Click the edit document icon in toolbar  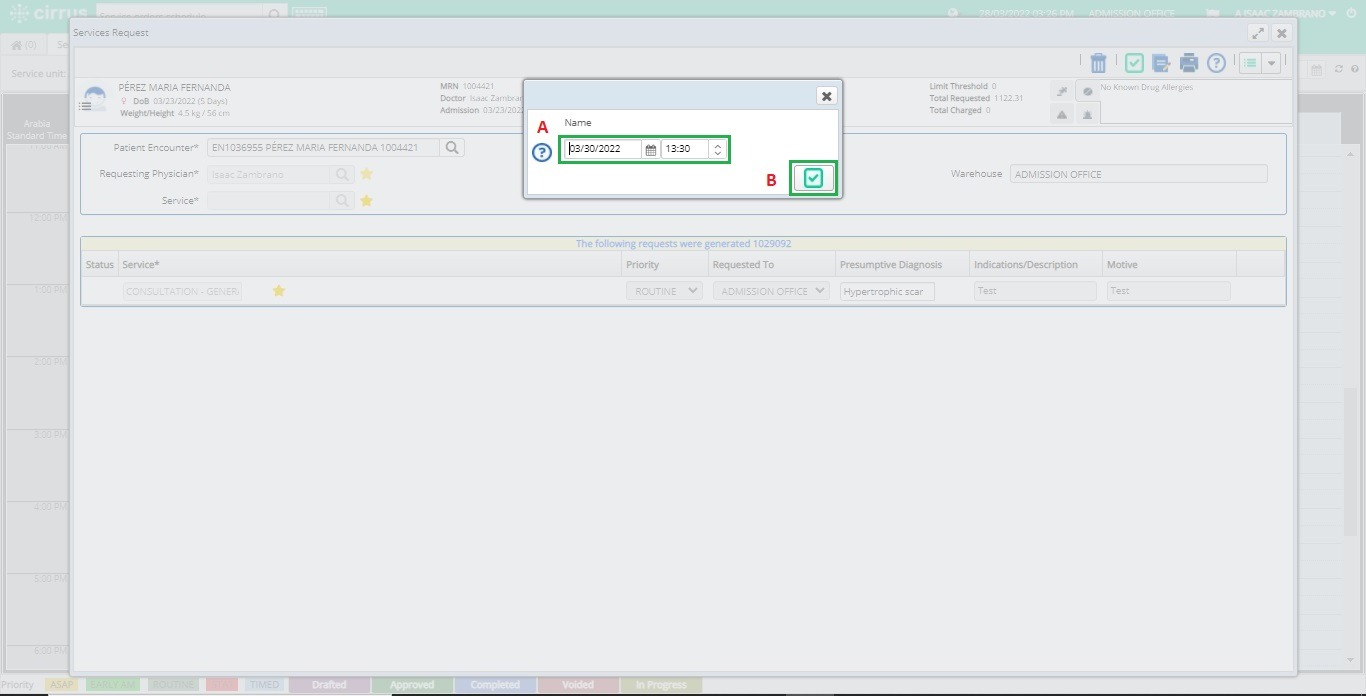tap(1161, 63)
